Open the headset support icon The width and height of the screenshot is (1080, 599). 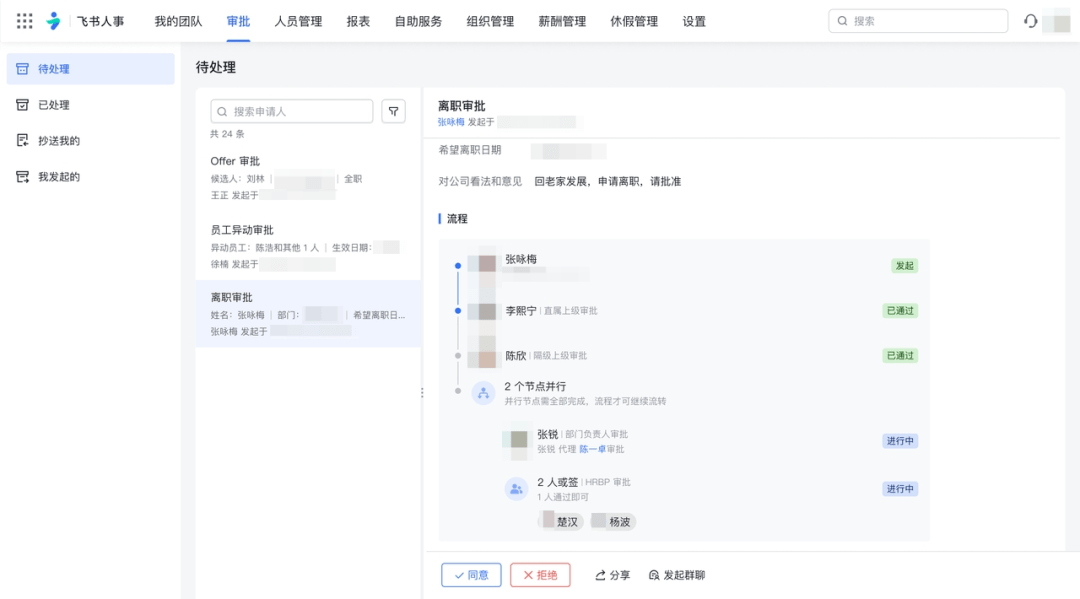pos(1030,21)
